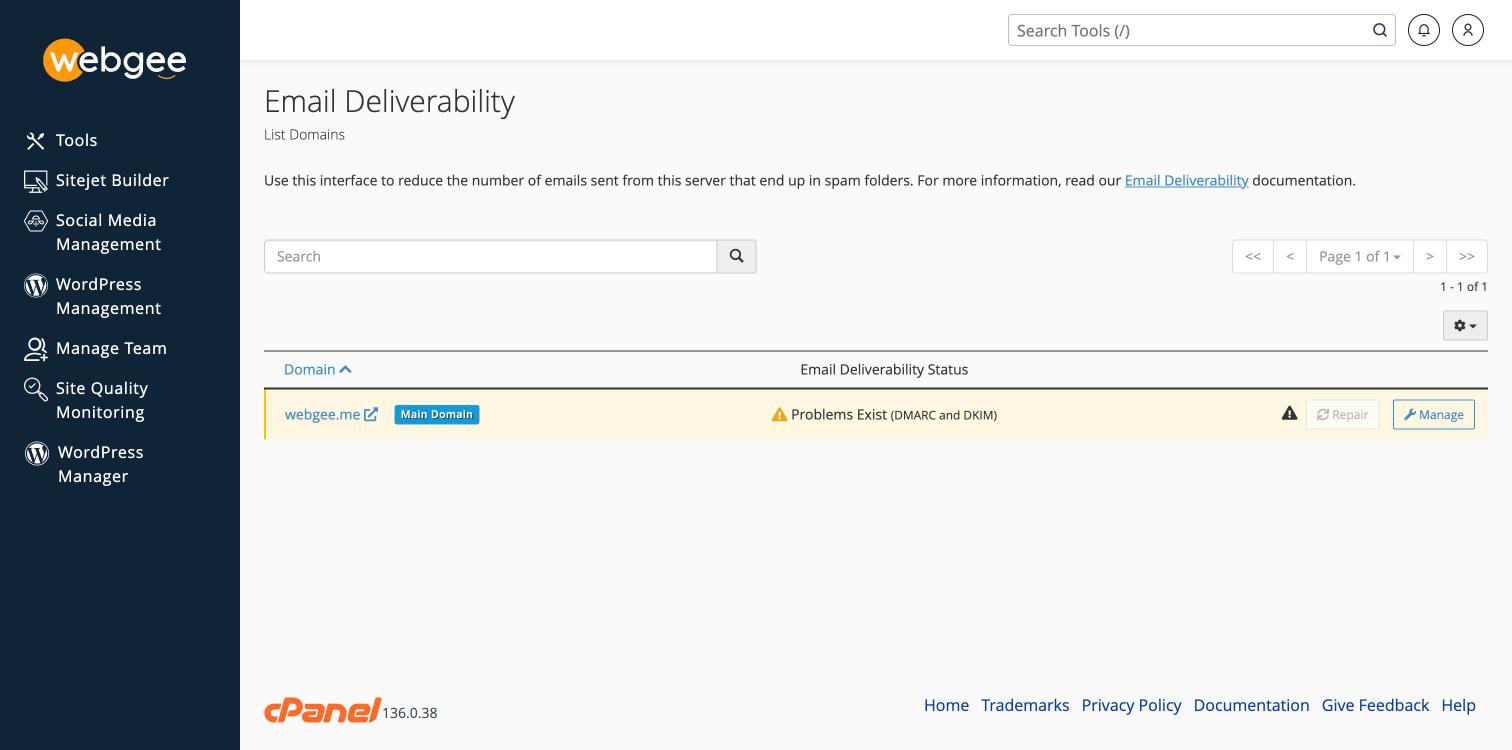This screenshot has height=750, width=1512.
Task: Click orange warning icon beside Problems Exist
Action: (x=779, y=414)
